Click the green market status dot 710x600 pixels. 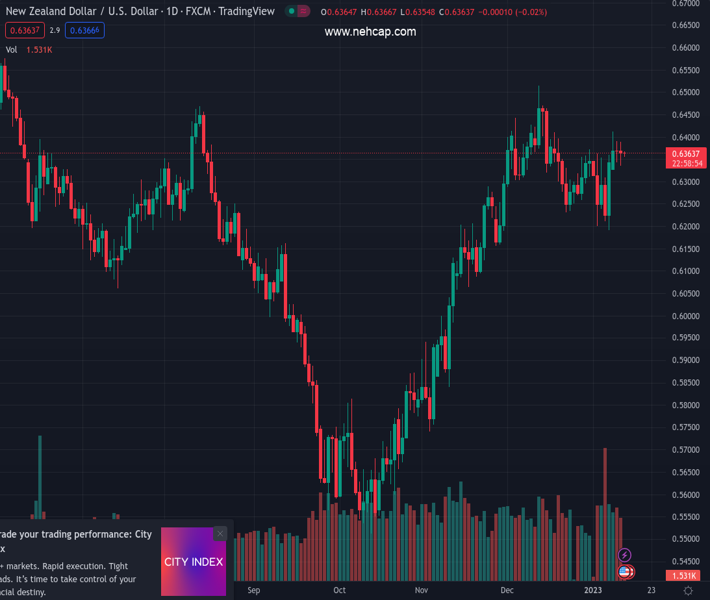[291, 11]
